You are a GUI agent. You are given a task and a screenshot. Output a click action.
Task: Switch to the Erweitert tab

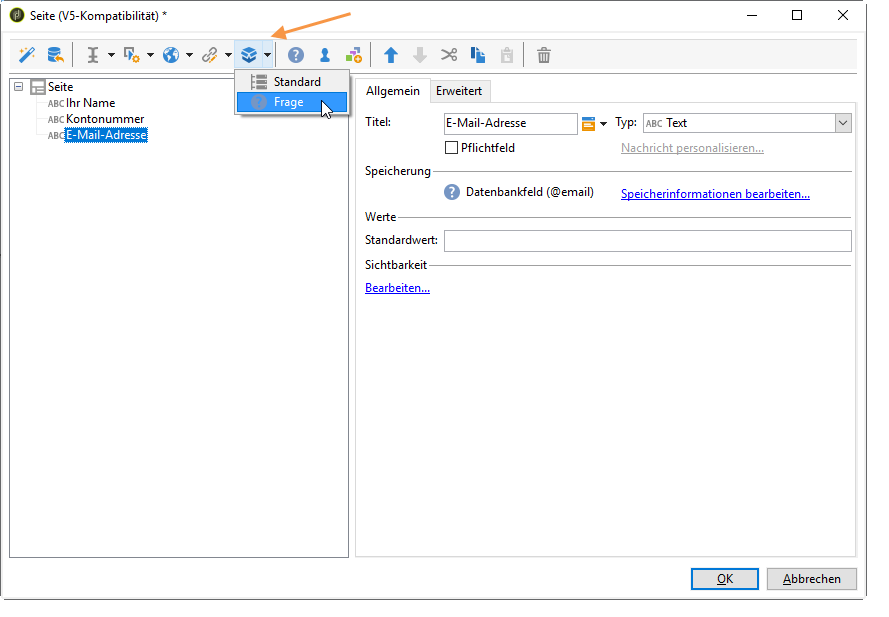click(x=459, y=91)
